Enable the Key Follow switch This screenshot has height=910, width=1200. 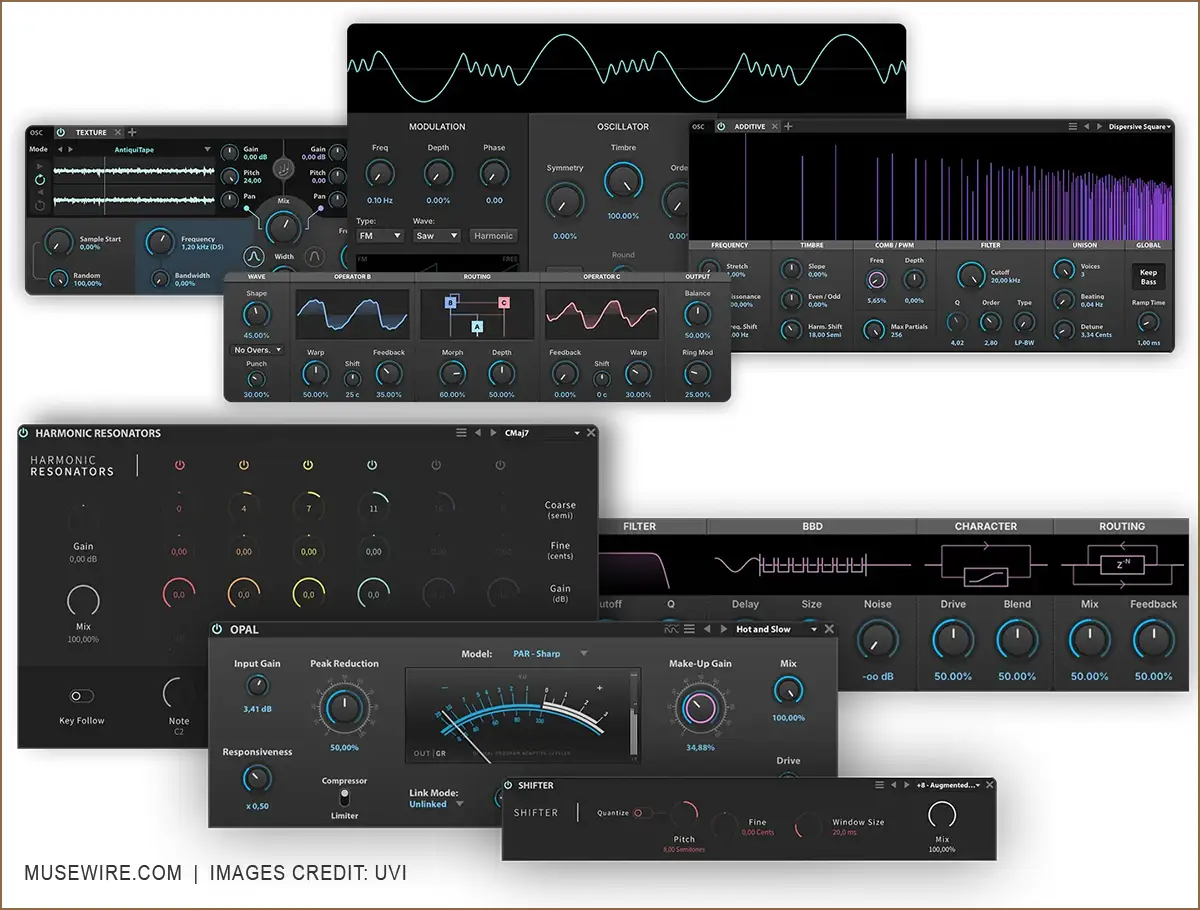click(81, 696)
